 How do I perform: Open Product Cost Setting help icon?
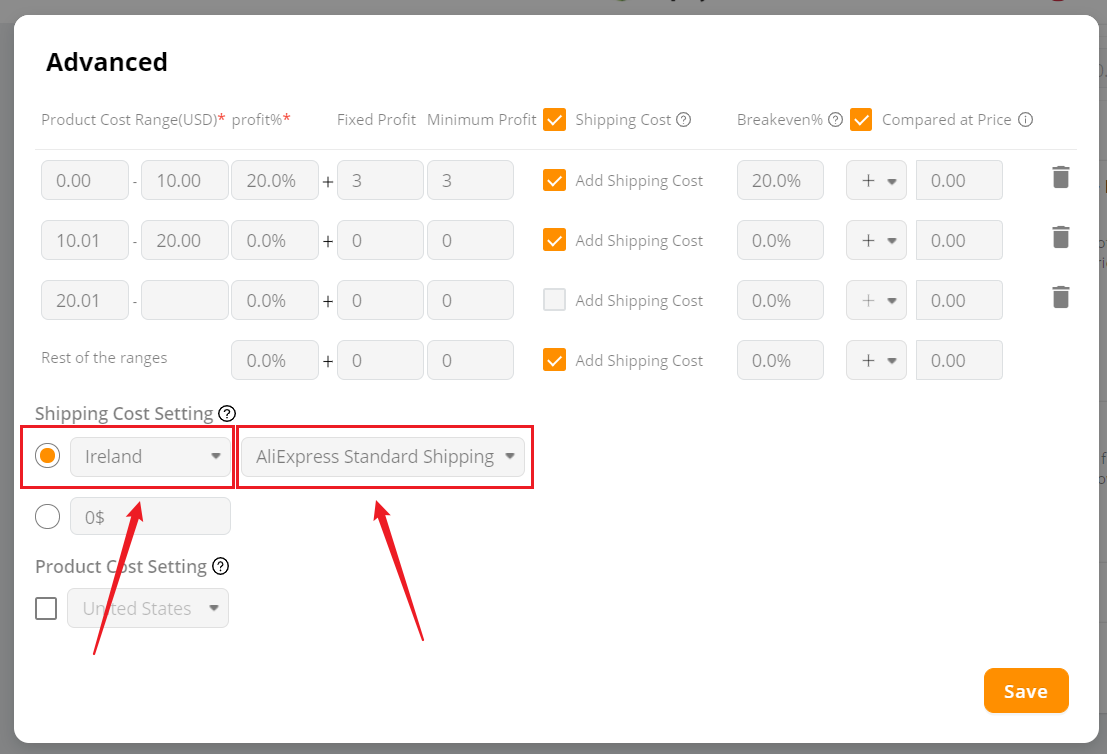[220, 566]
